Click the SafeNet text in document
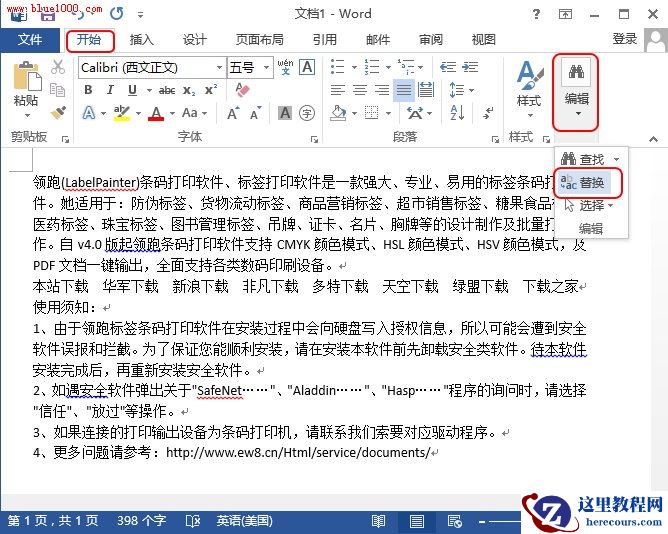Screen dimensions: 668x534 219,390
